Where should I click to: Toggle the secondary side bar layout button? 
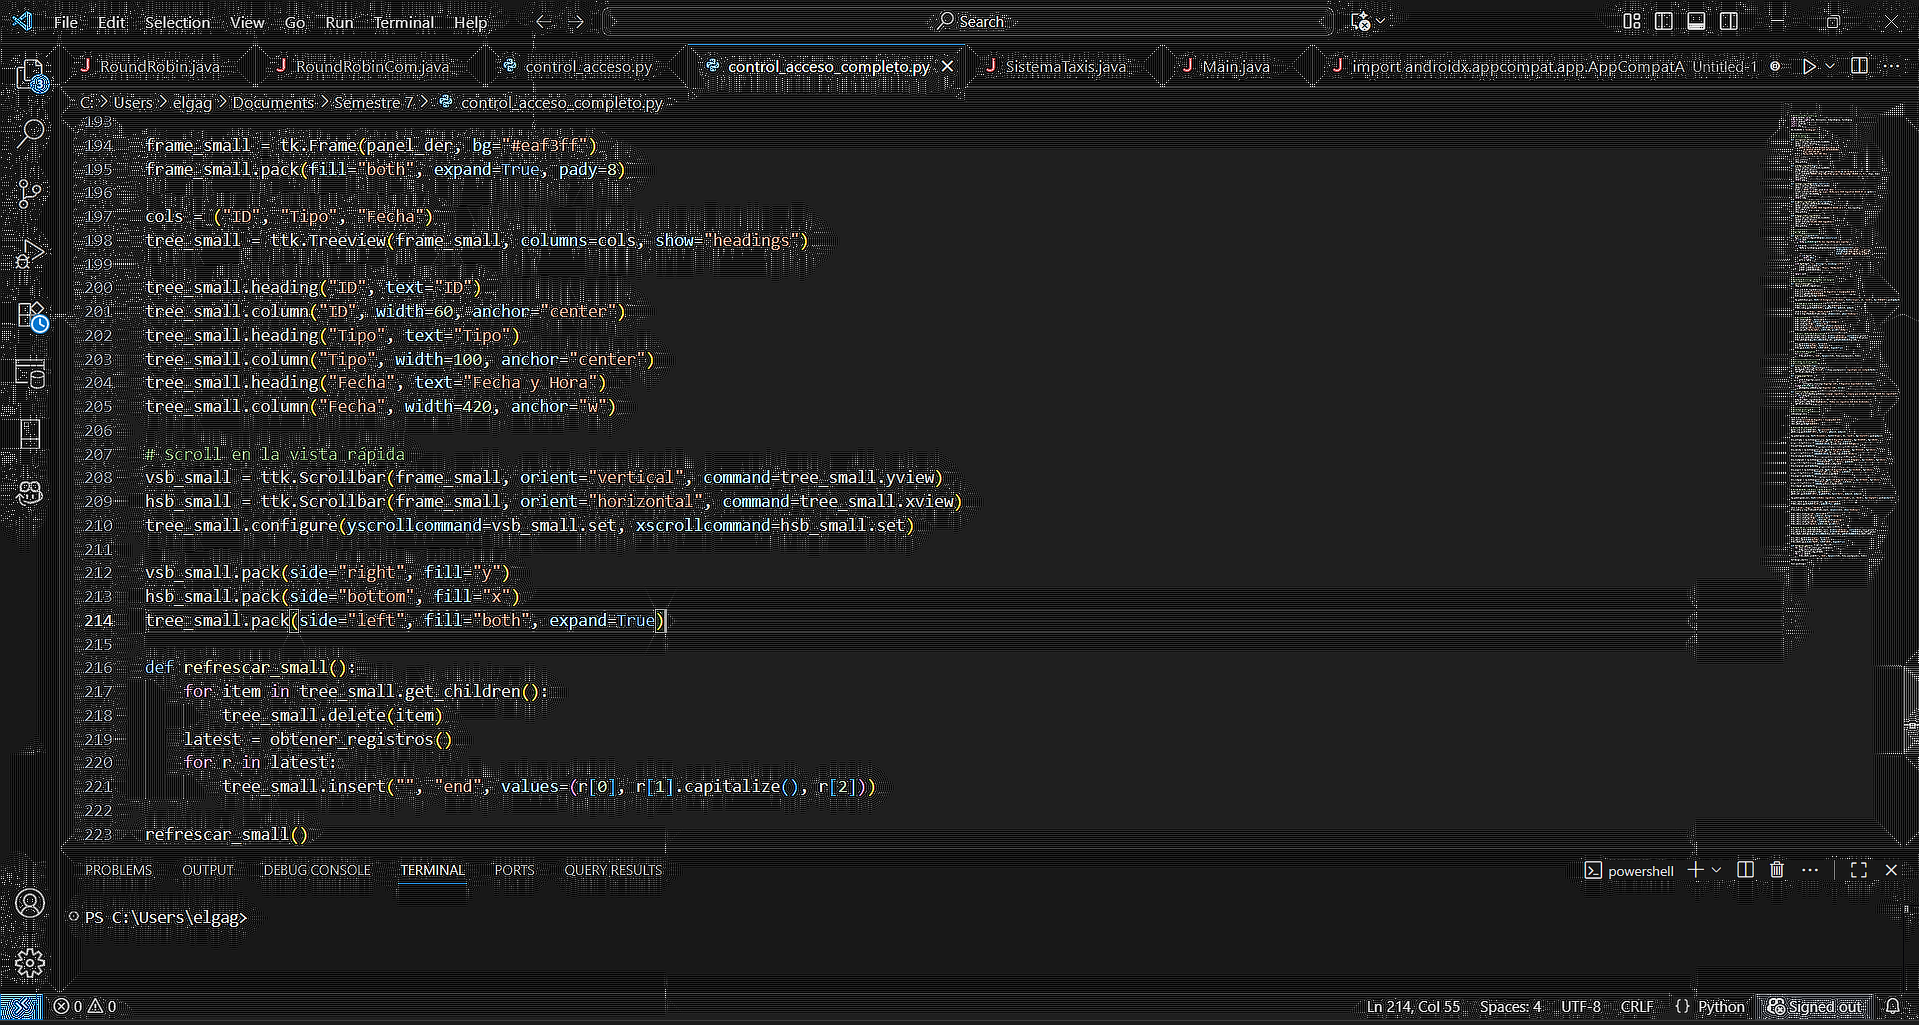coord(1729,21)
